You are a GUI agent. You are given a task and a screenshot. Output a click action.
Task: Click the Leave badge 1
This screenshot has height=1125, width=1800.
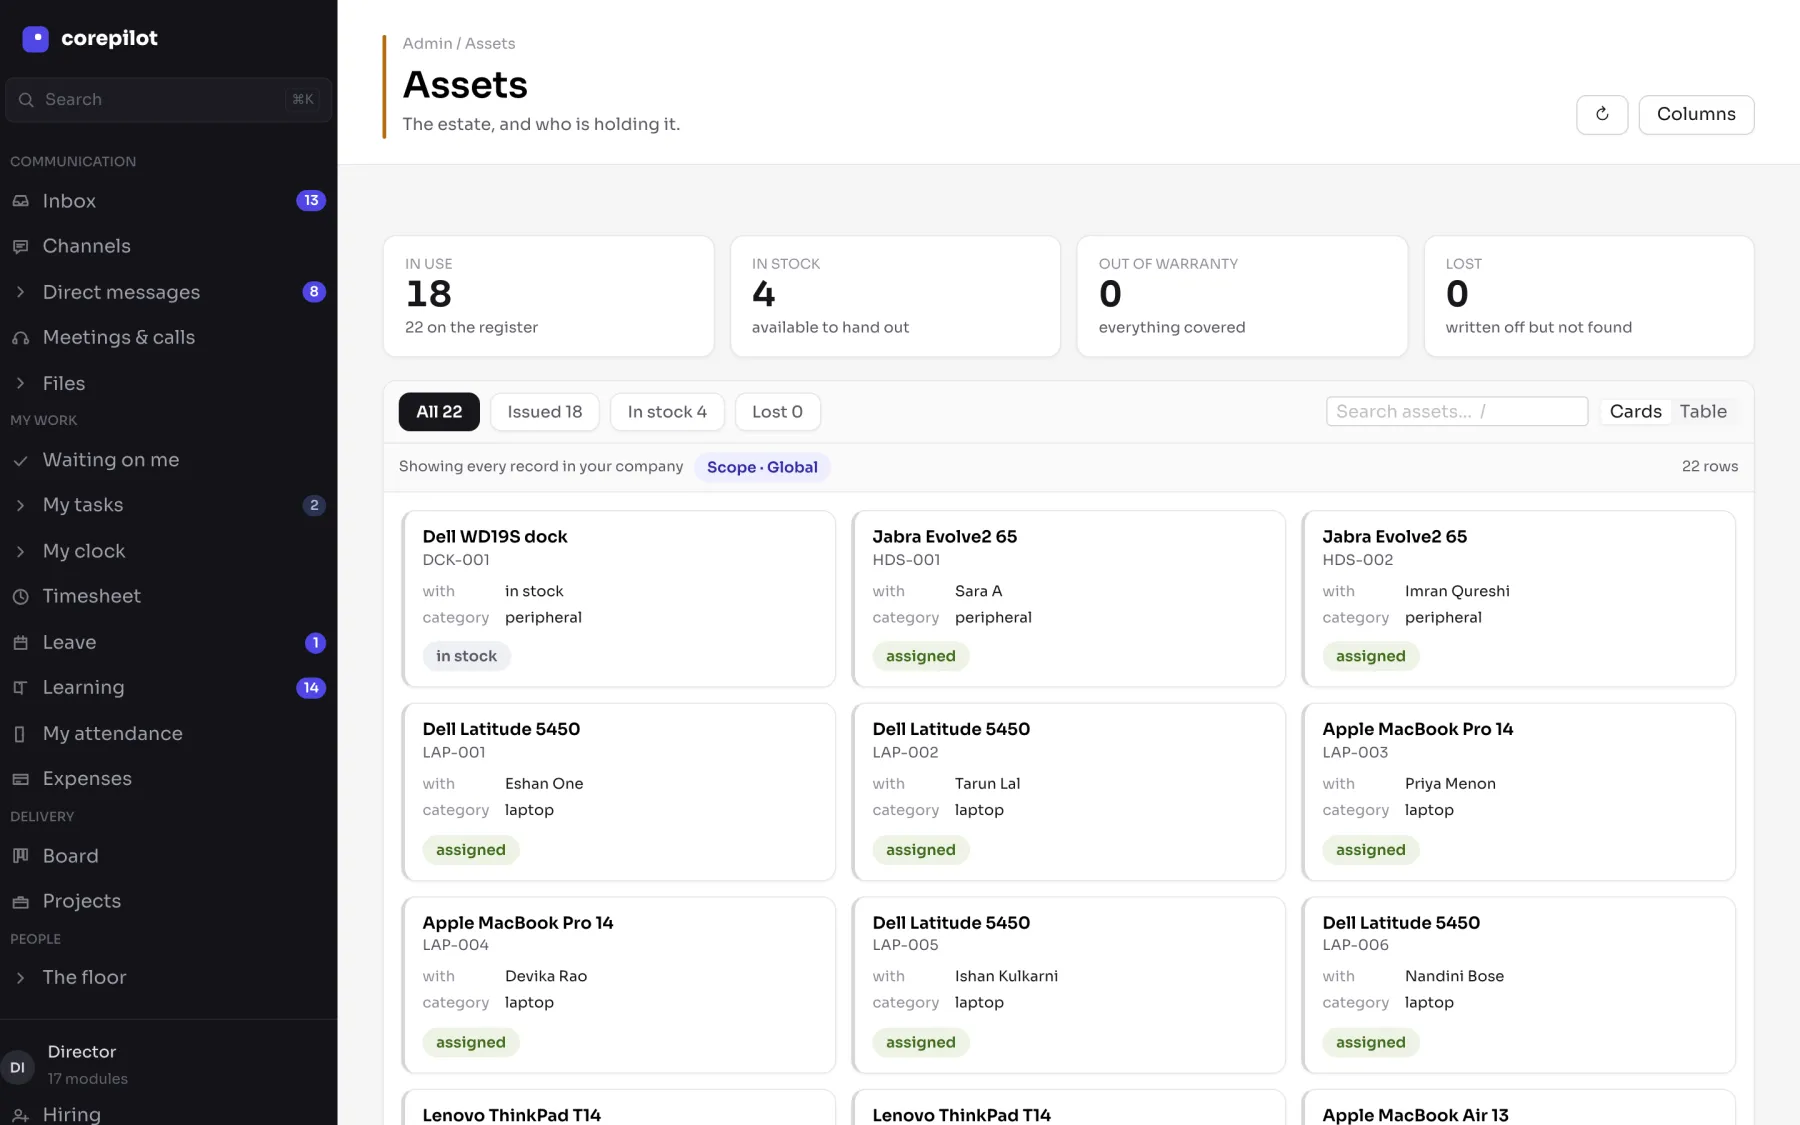click(315, 643)
